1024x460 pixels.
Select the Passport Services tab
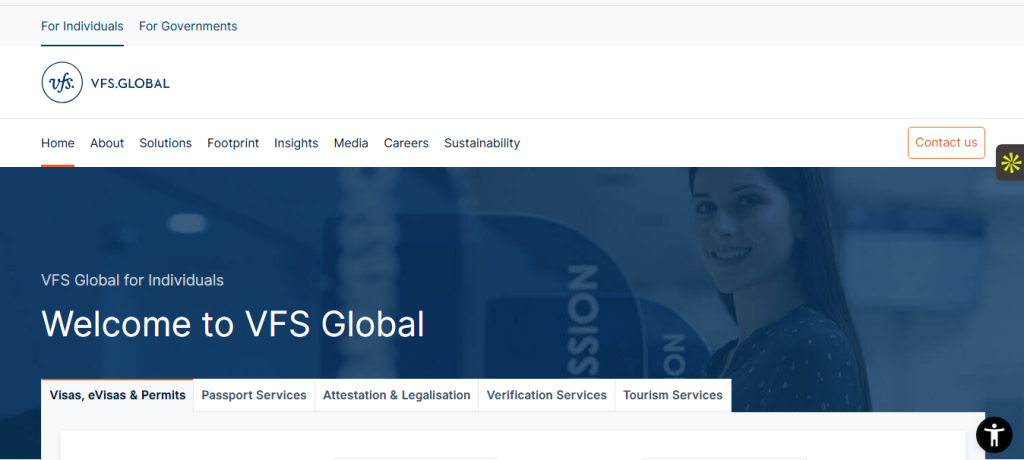(254, 395)
